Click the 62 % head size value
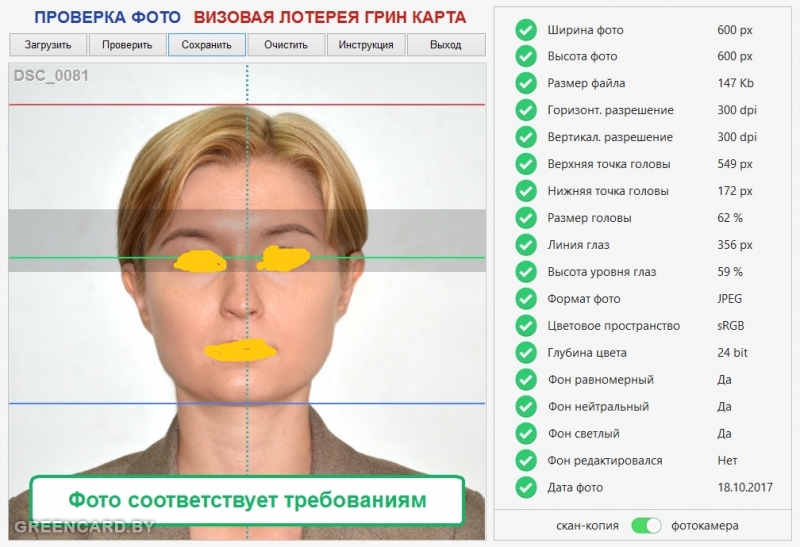Screen dimensions: 800x547 point(730,218)
